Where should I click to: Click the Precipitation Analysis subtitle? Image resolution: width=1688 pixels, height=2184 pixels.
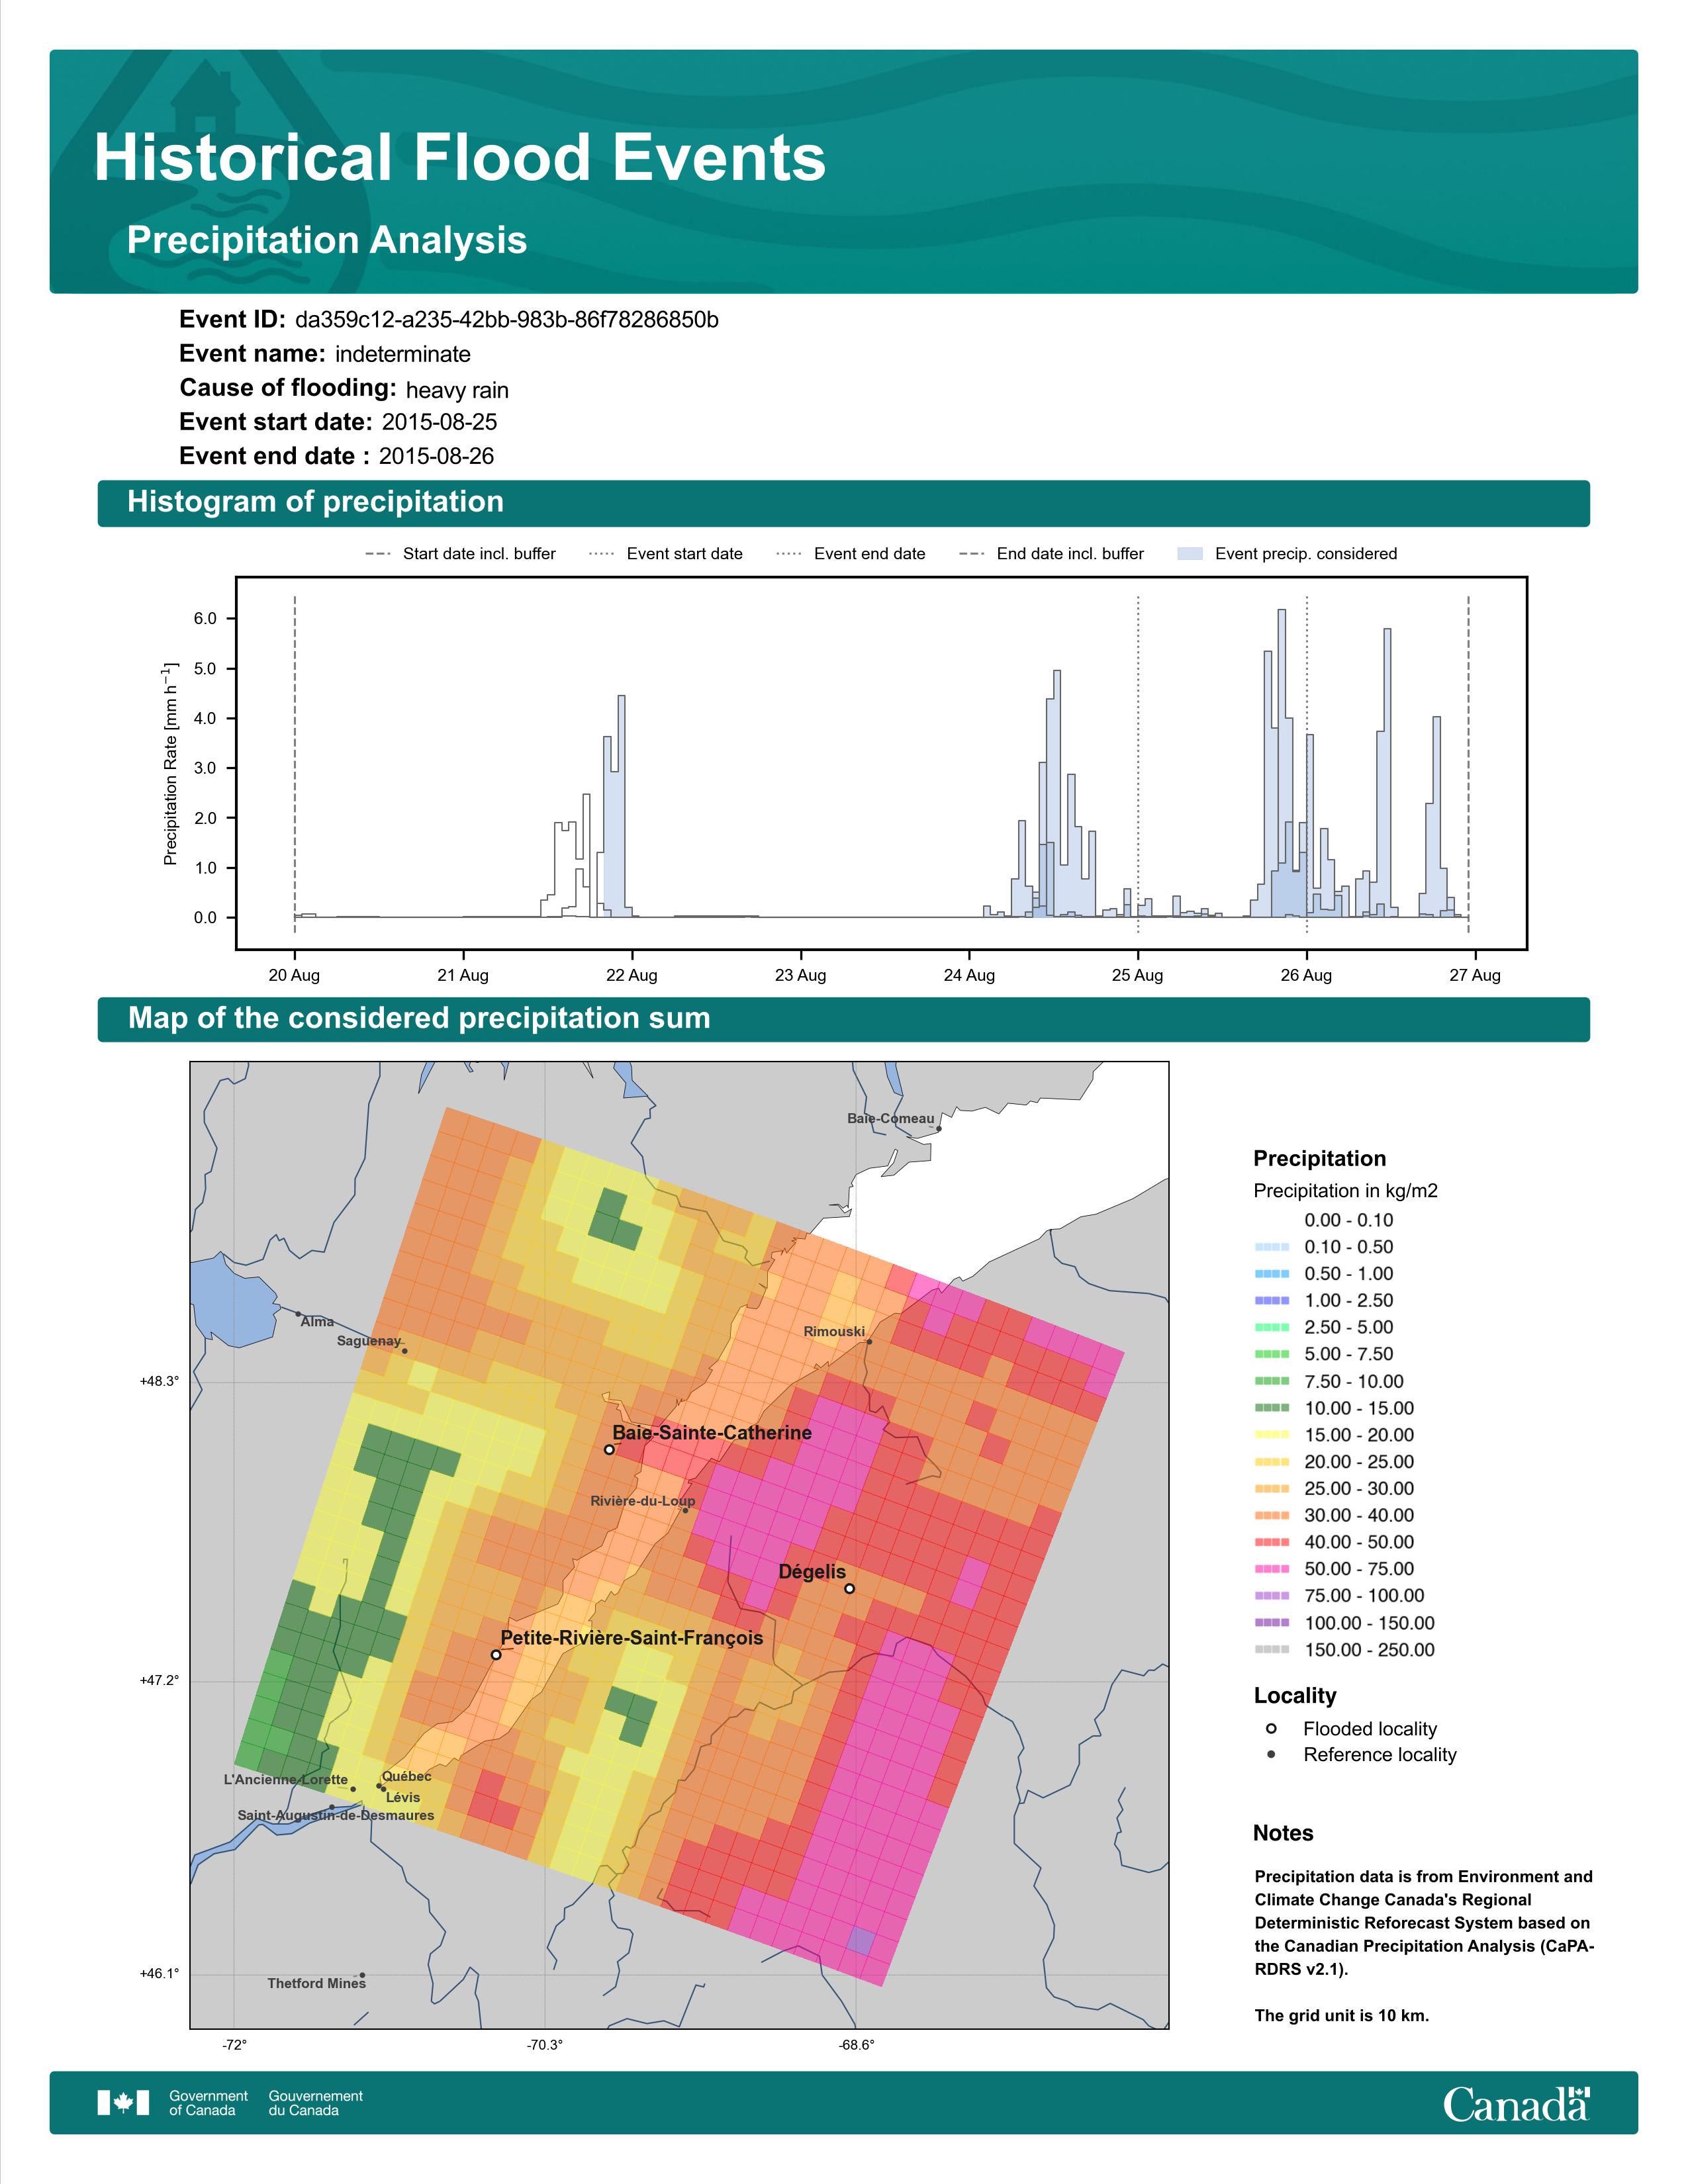327,241
